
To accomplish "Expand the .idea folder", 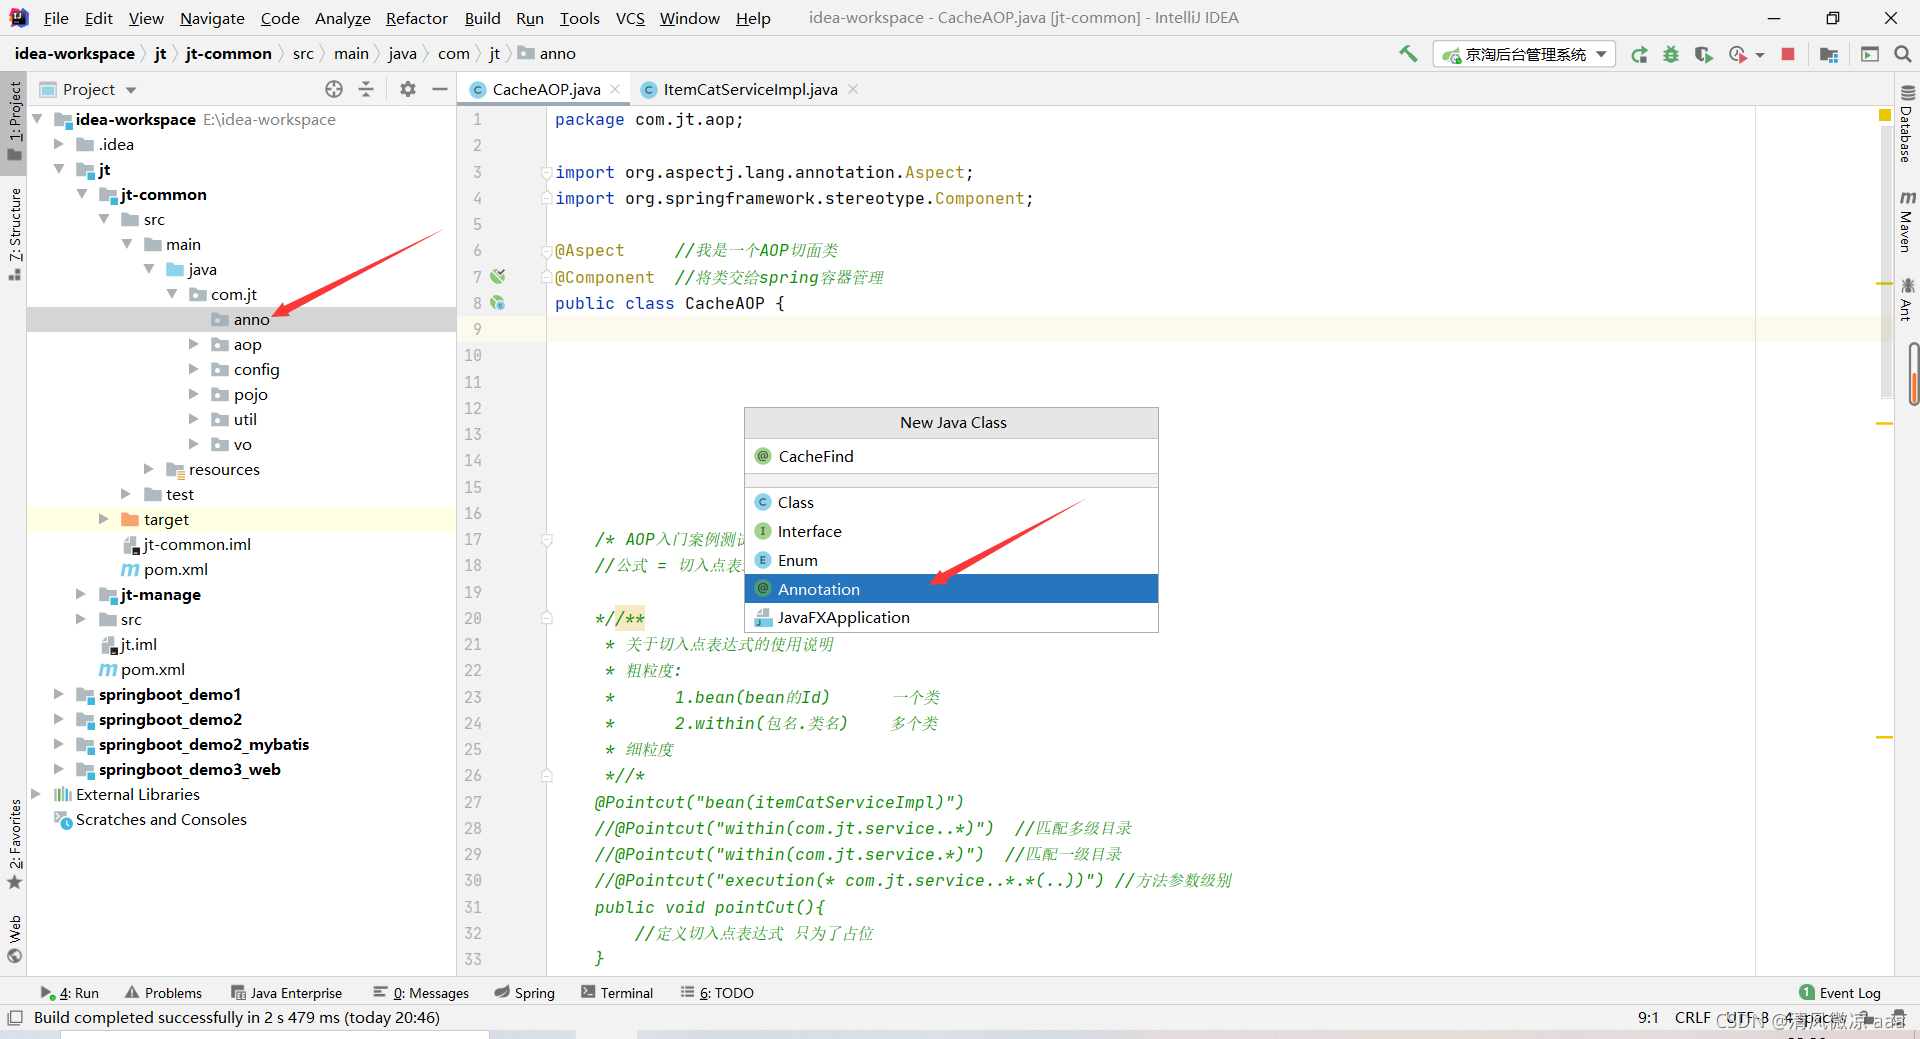I will tap(59, 144).
